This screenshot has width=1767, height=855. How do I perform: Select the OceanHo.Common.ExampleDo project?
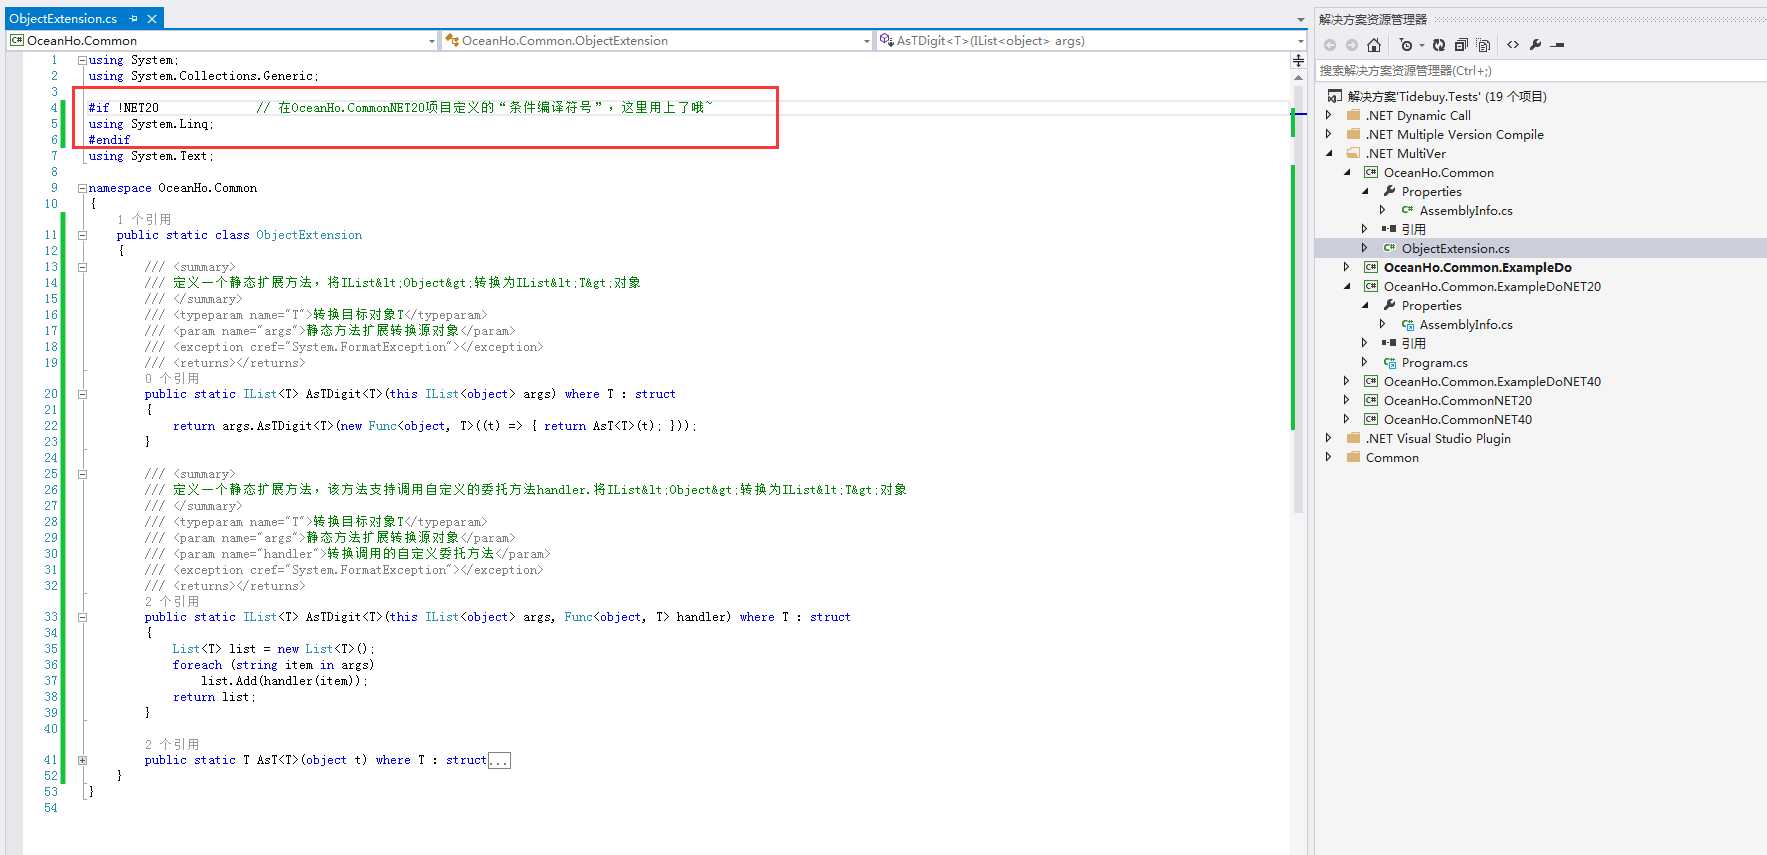pyautogui.click(x=1478, y=267)
